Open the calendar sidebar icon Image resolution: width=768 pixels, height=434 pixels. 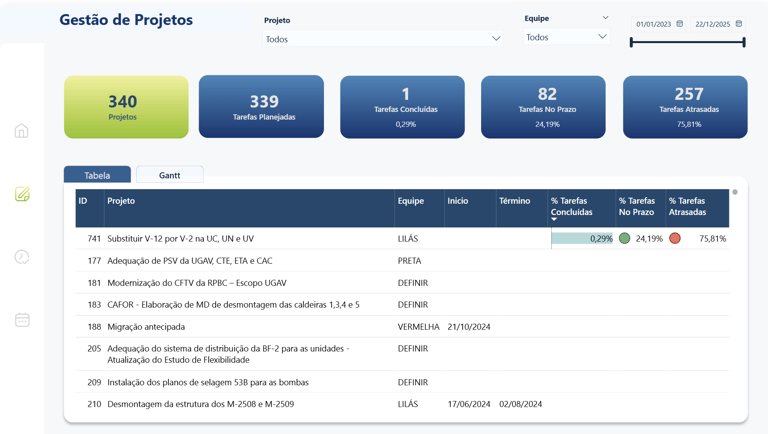pyautogui.click(x=22, y=320)
